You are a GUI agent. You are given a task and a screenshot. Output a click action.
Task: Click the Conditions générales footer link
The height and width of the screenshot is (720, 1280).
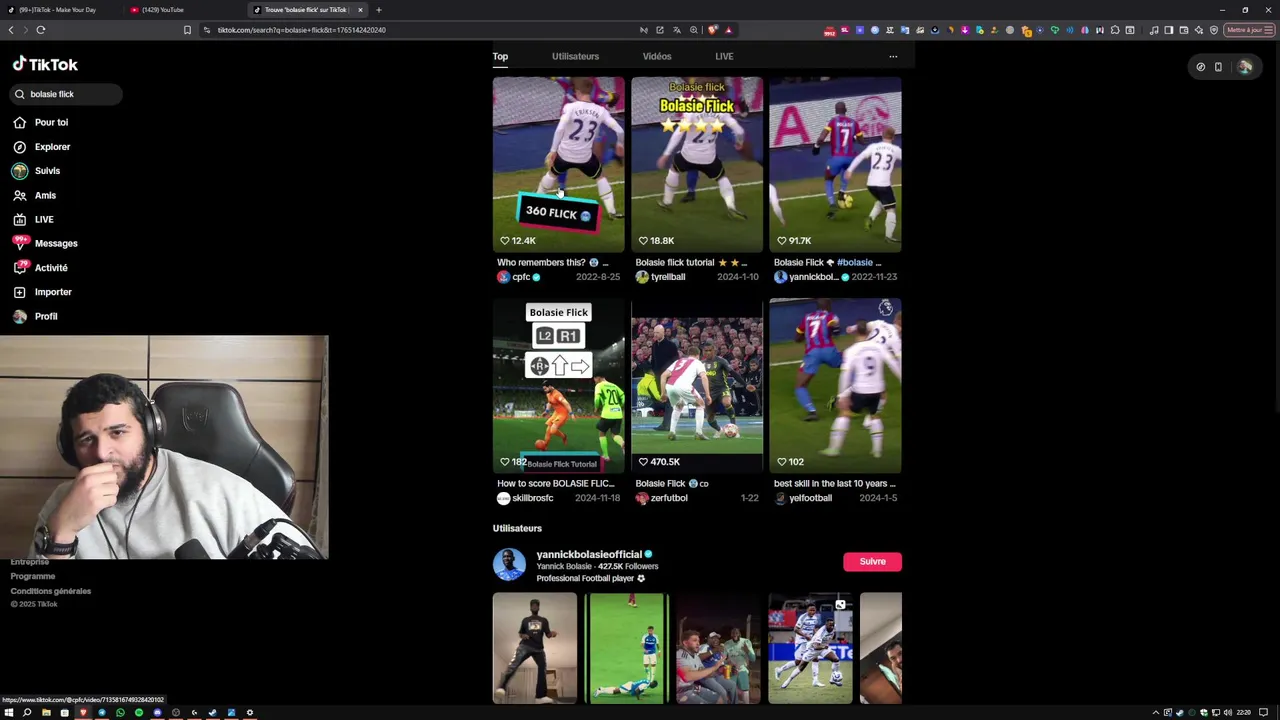coord(51,591)
